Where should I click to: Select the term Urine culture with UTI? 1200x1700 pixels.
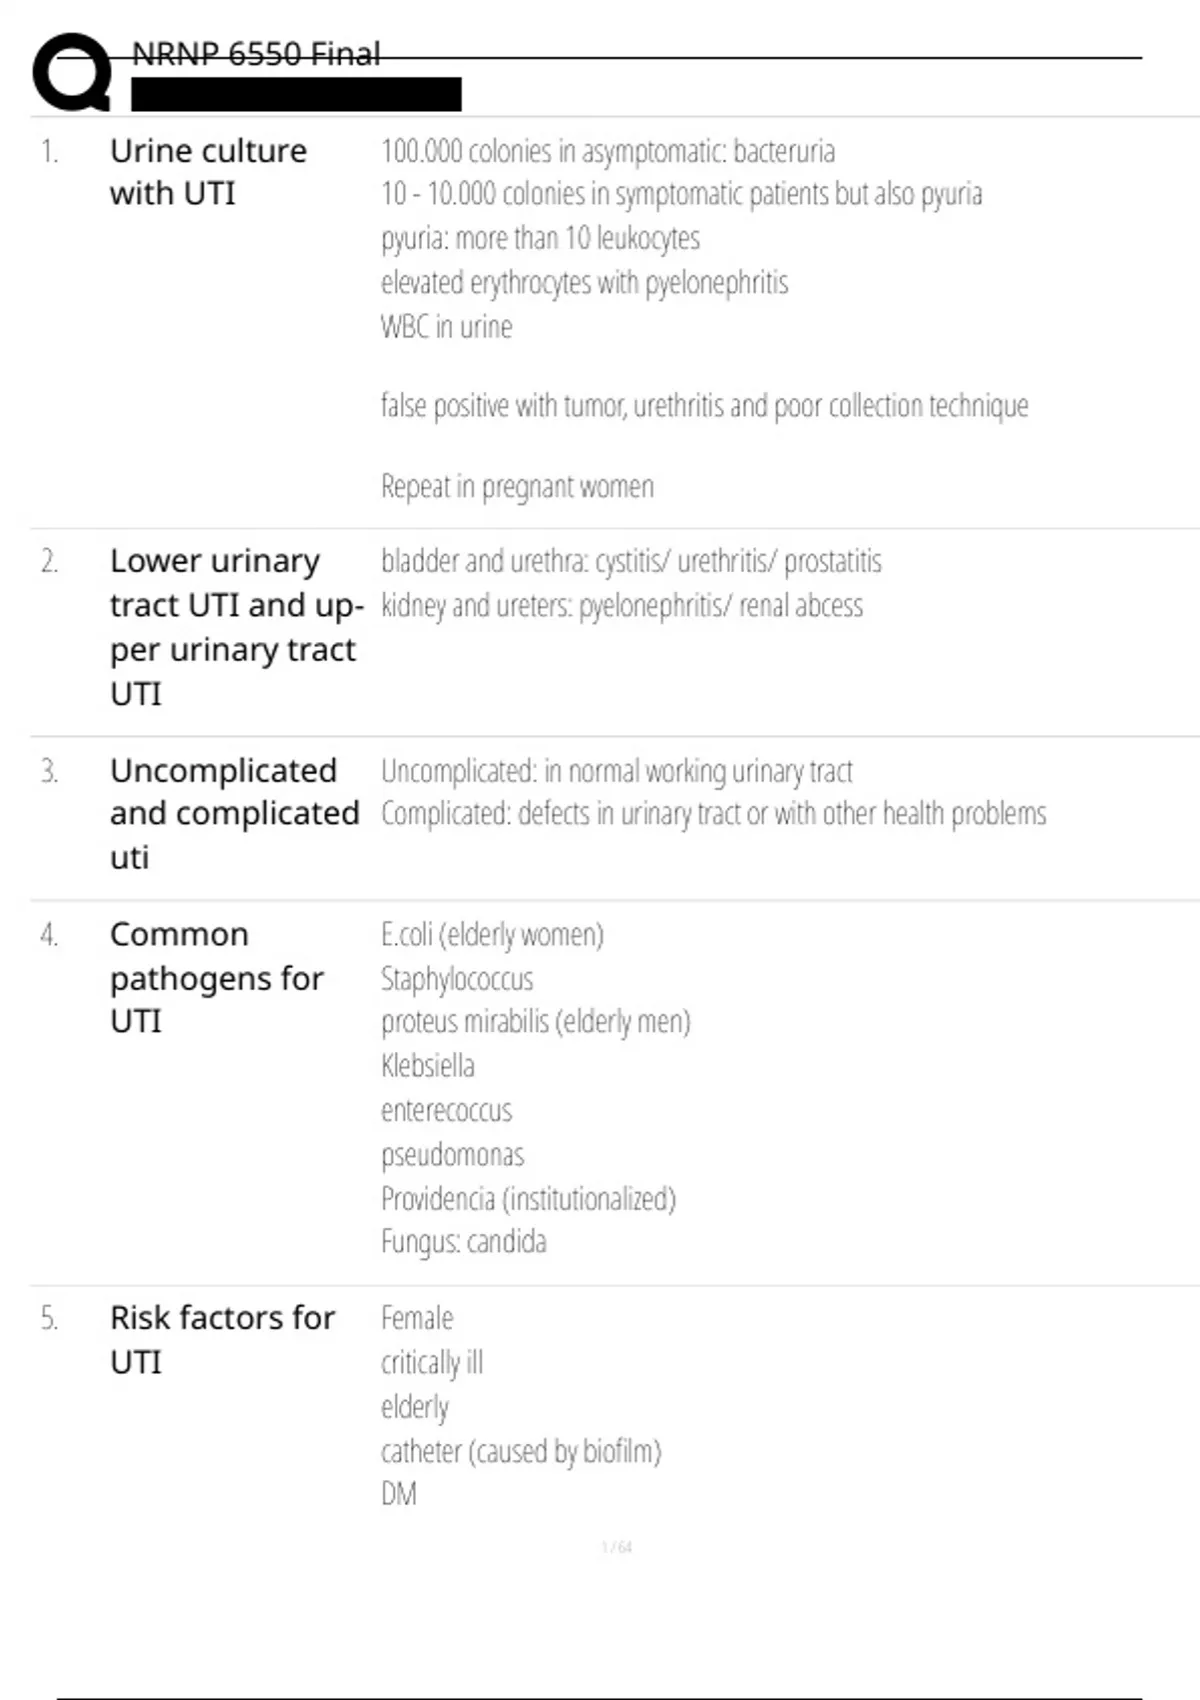pos(208,172)
